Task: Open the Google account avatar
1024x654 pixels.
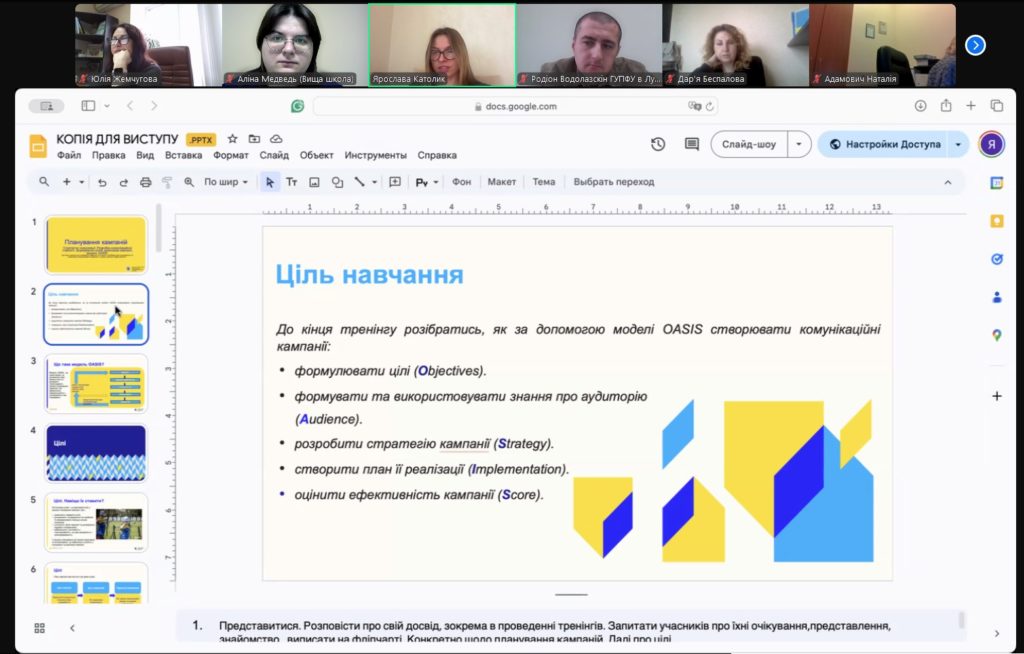Action: pos(991,144)
